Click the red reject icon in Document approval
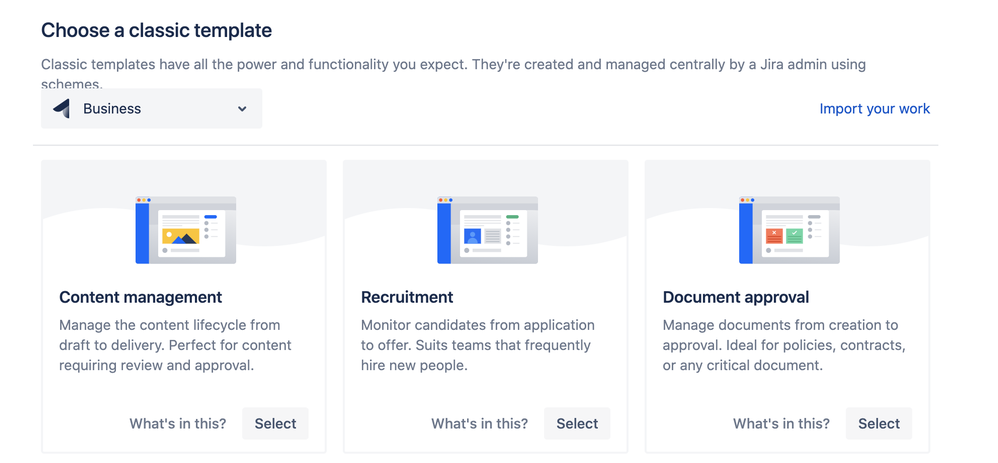This screenshot has width=998, height=463. tap(774, 236)
